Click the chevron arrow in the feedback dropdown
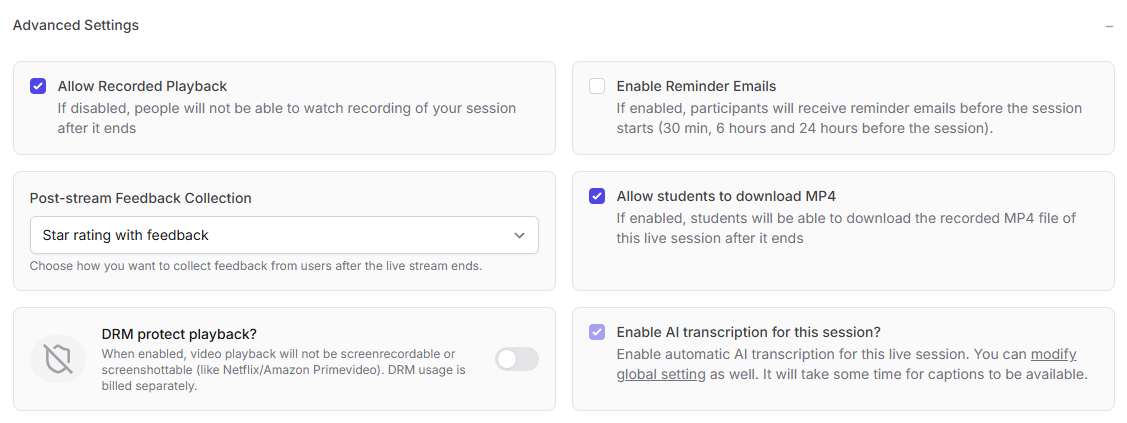 tap(519, 235)
